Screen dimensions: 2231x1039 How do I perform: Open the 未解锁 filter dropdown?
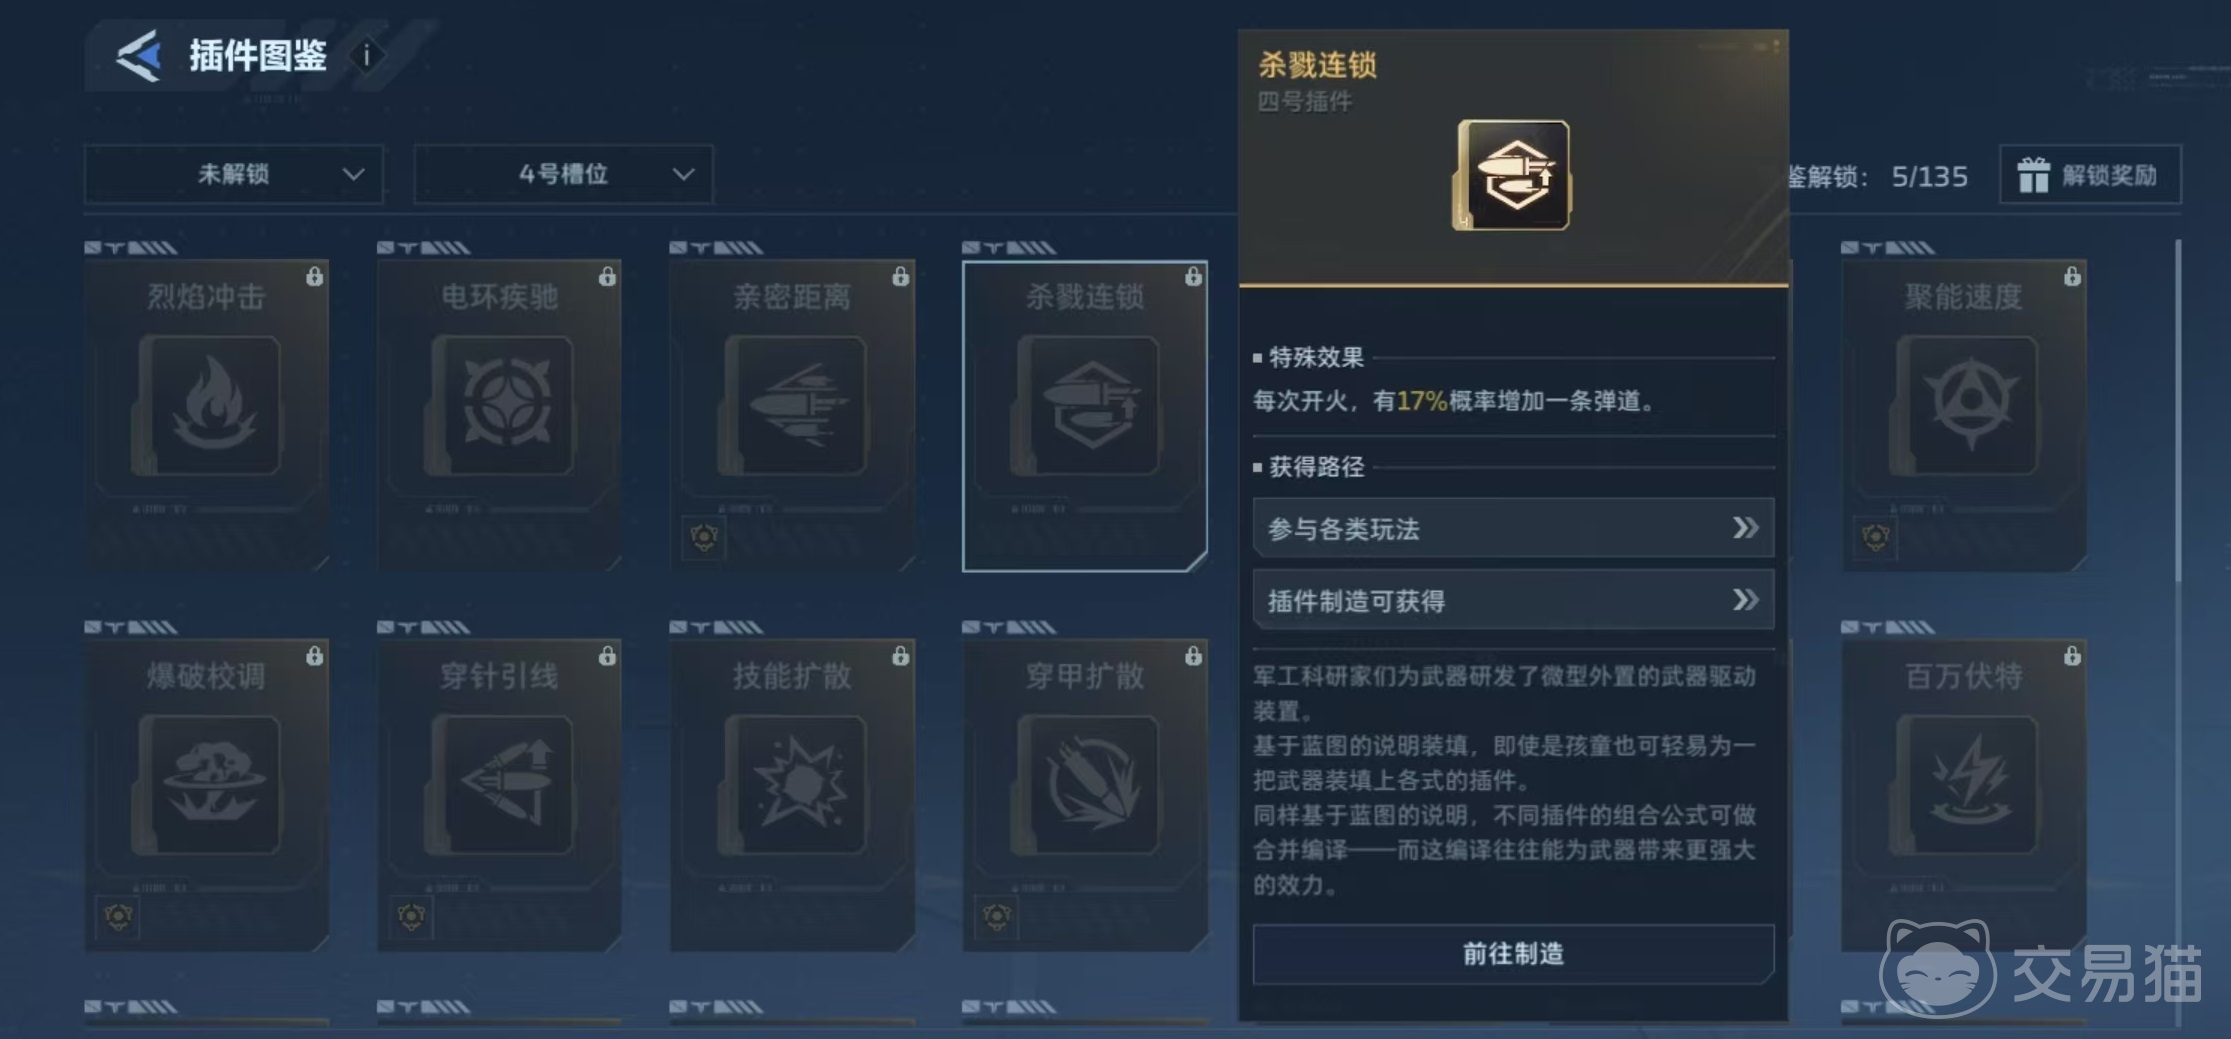pyautogui.click(x=234, y=174)
